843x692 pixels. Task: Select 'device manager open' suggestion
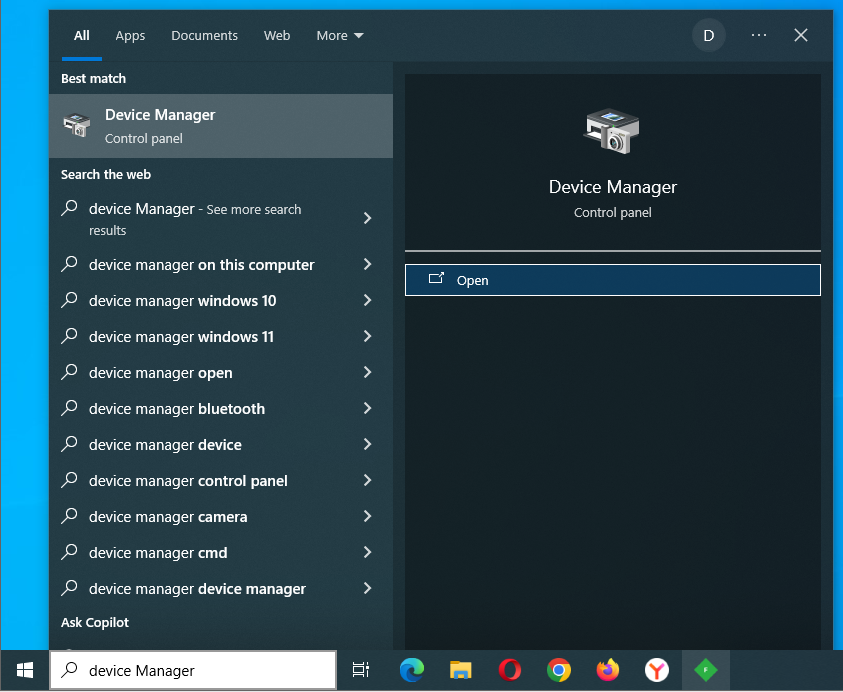click(x=220, y=373)
